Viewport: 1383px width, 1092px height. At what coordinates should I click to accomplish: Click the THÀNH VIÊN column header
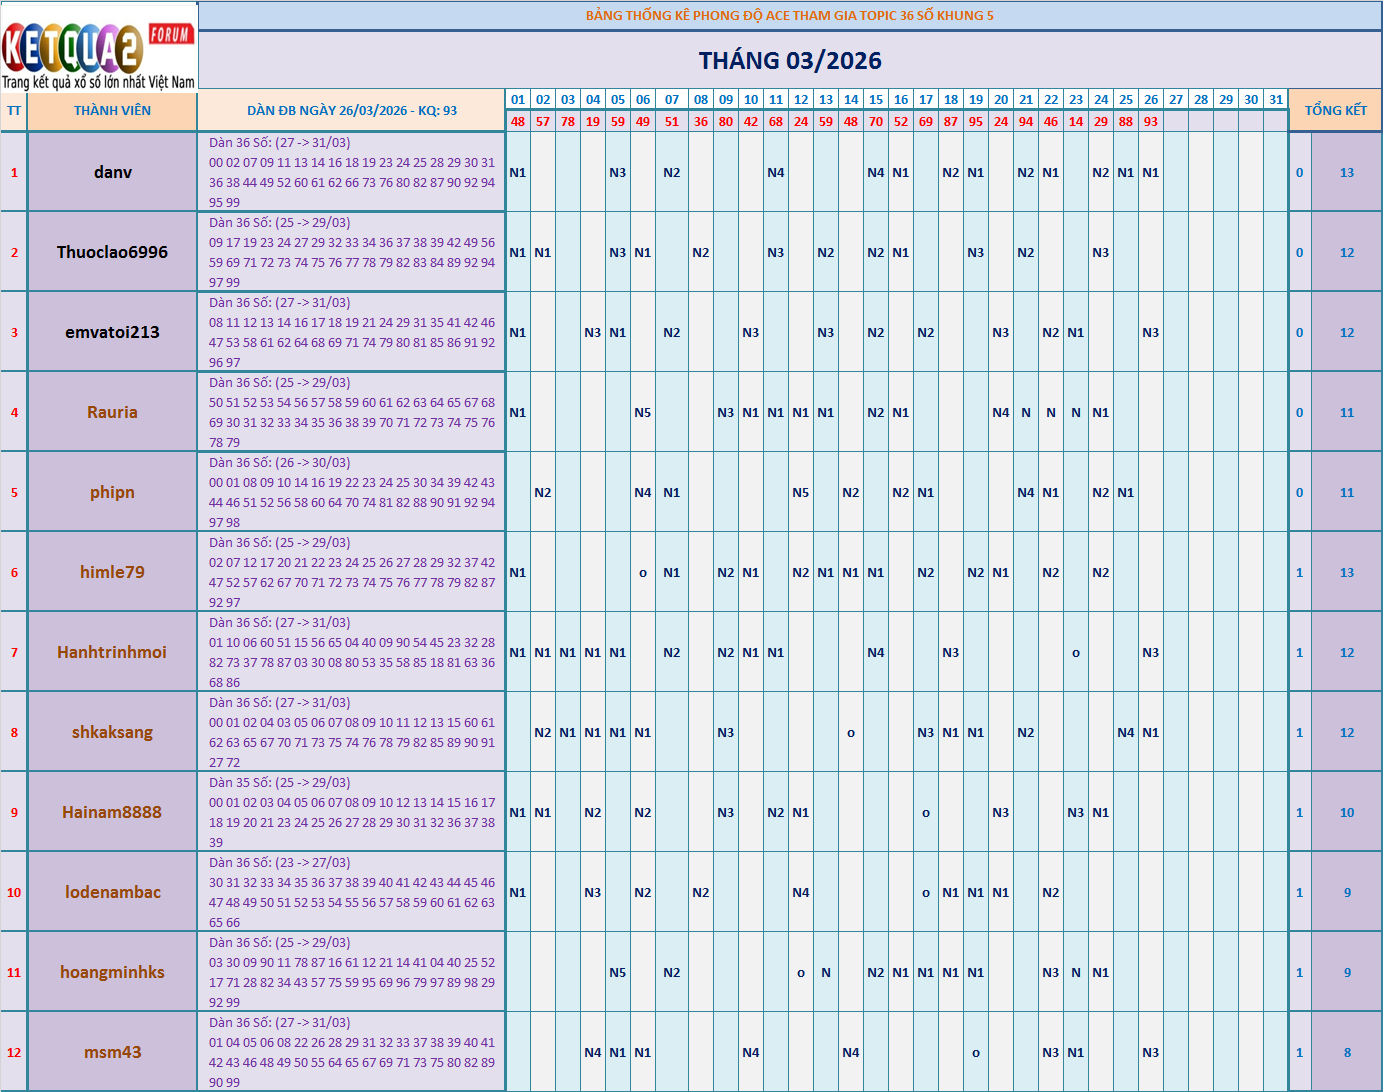coord(112,111)
